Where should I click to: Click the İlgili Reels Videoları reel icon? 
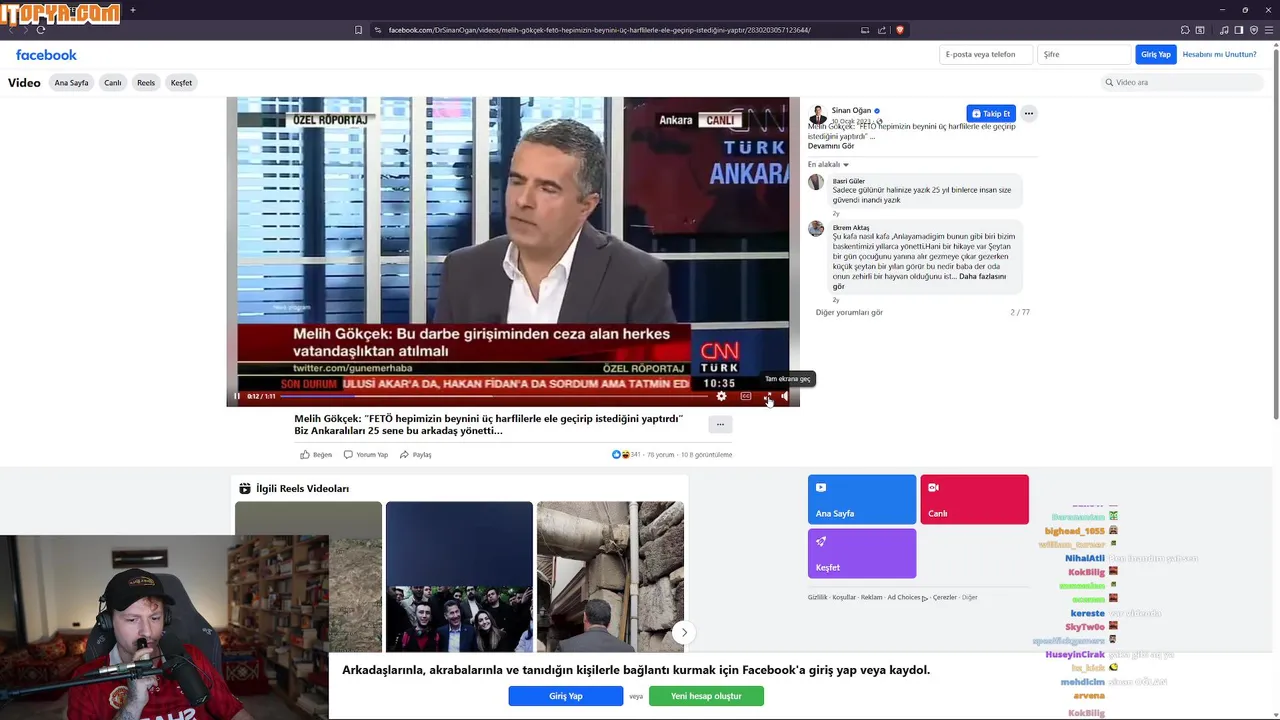click(x=245, y=488)
